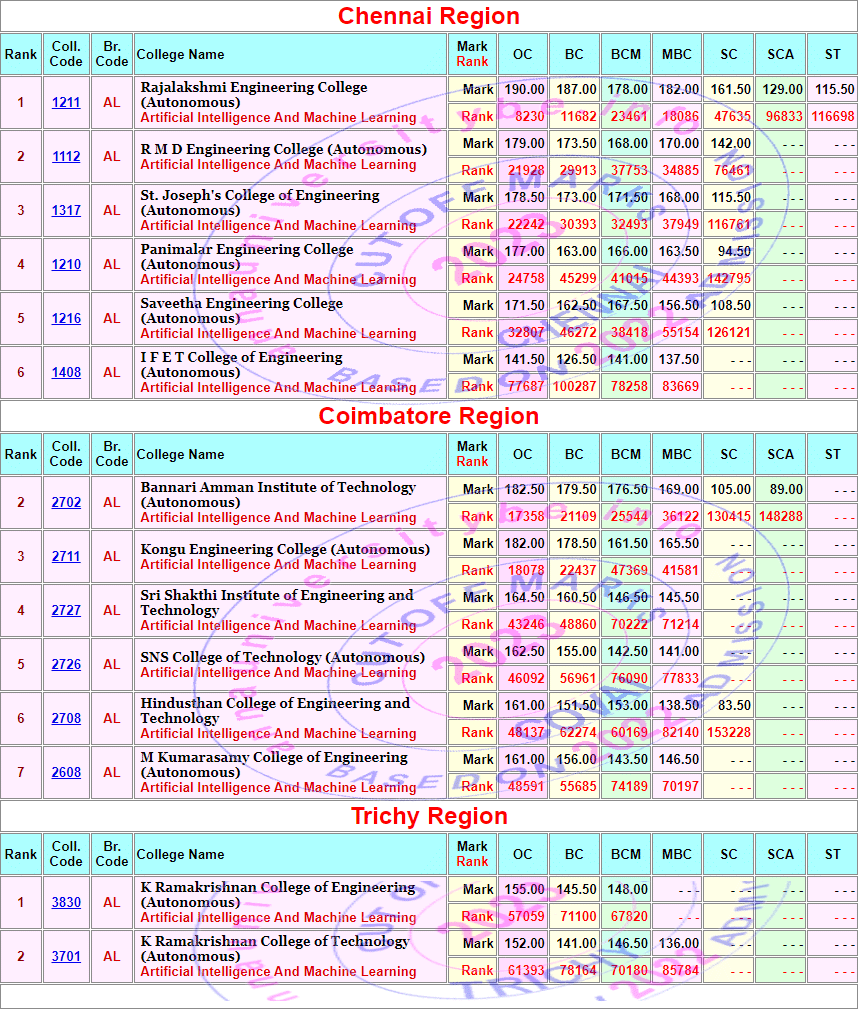This screenshot has width=858, height=1009.
Task: Click the Coimbatore Region heading
Action: pos(429,417)
